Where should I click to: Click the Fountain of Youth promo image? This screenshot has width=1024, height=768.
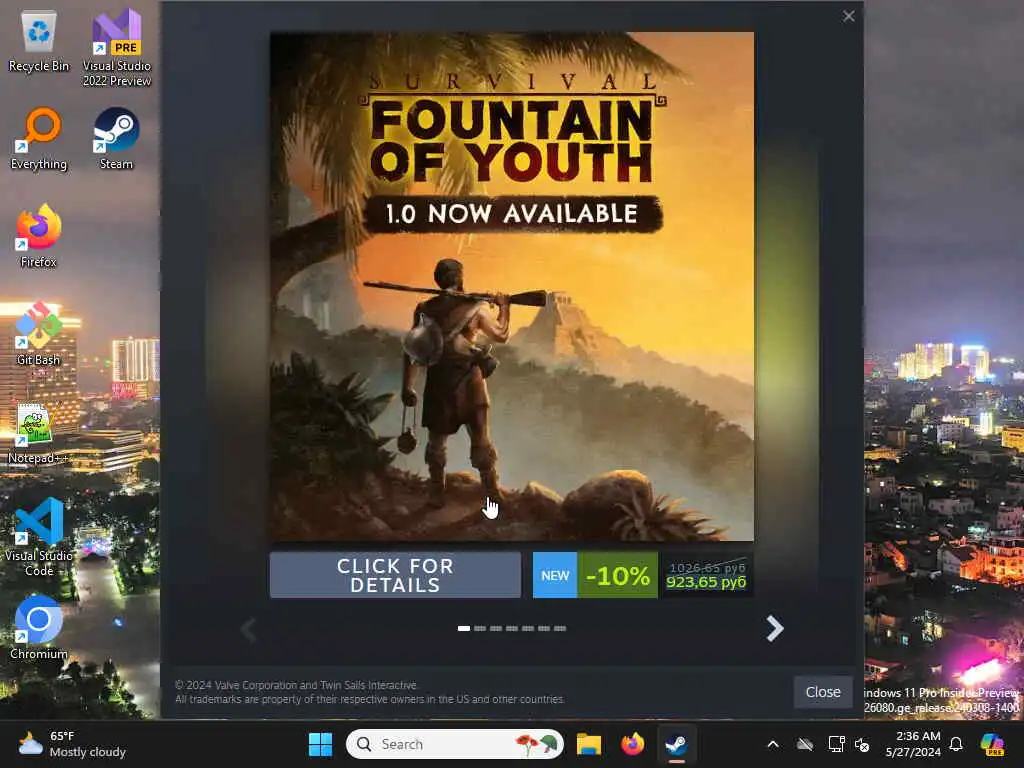(x=512, y=286)
